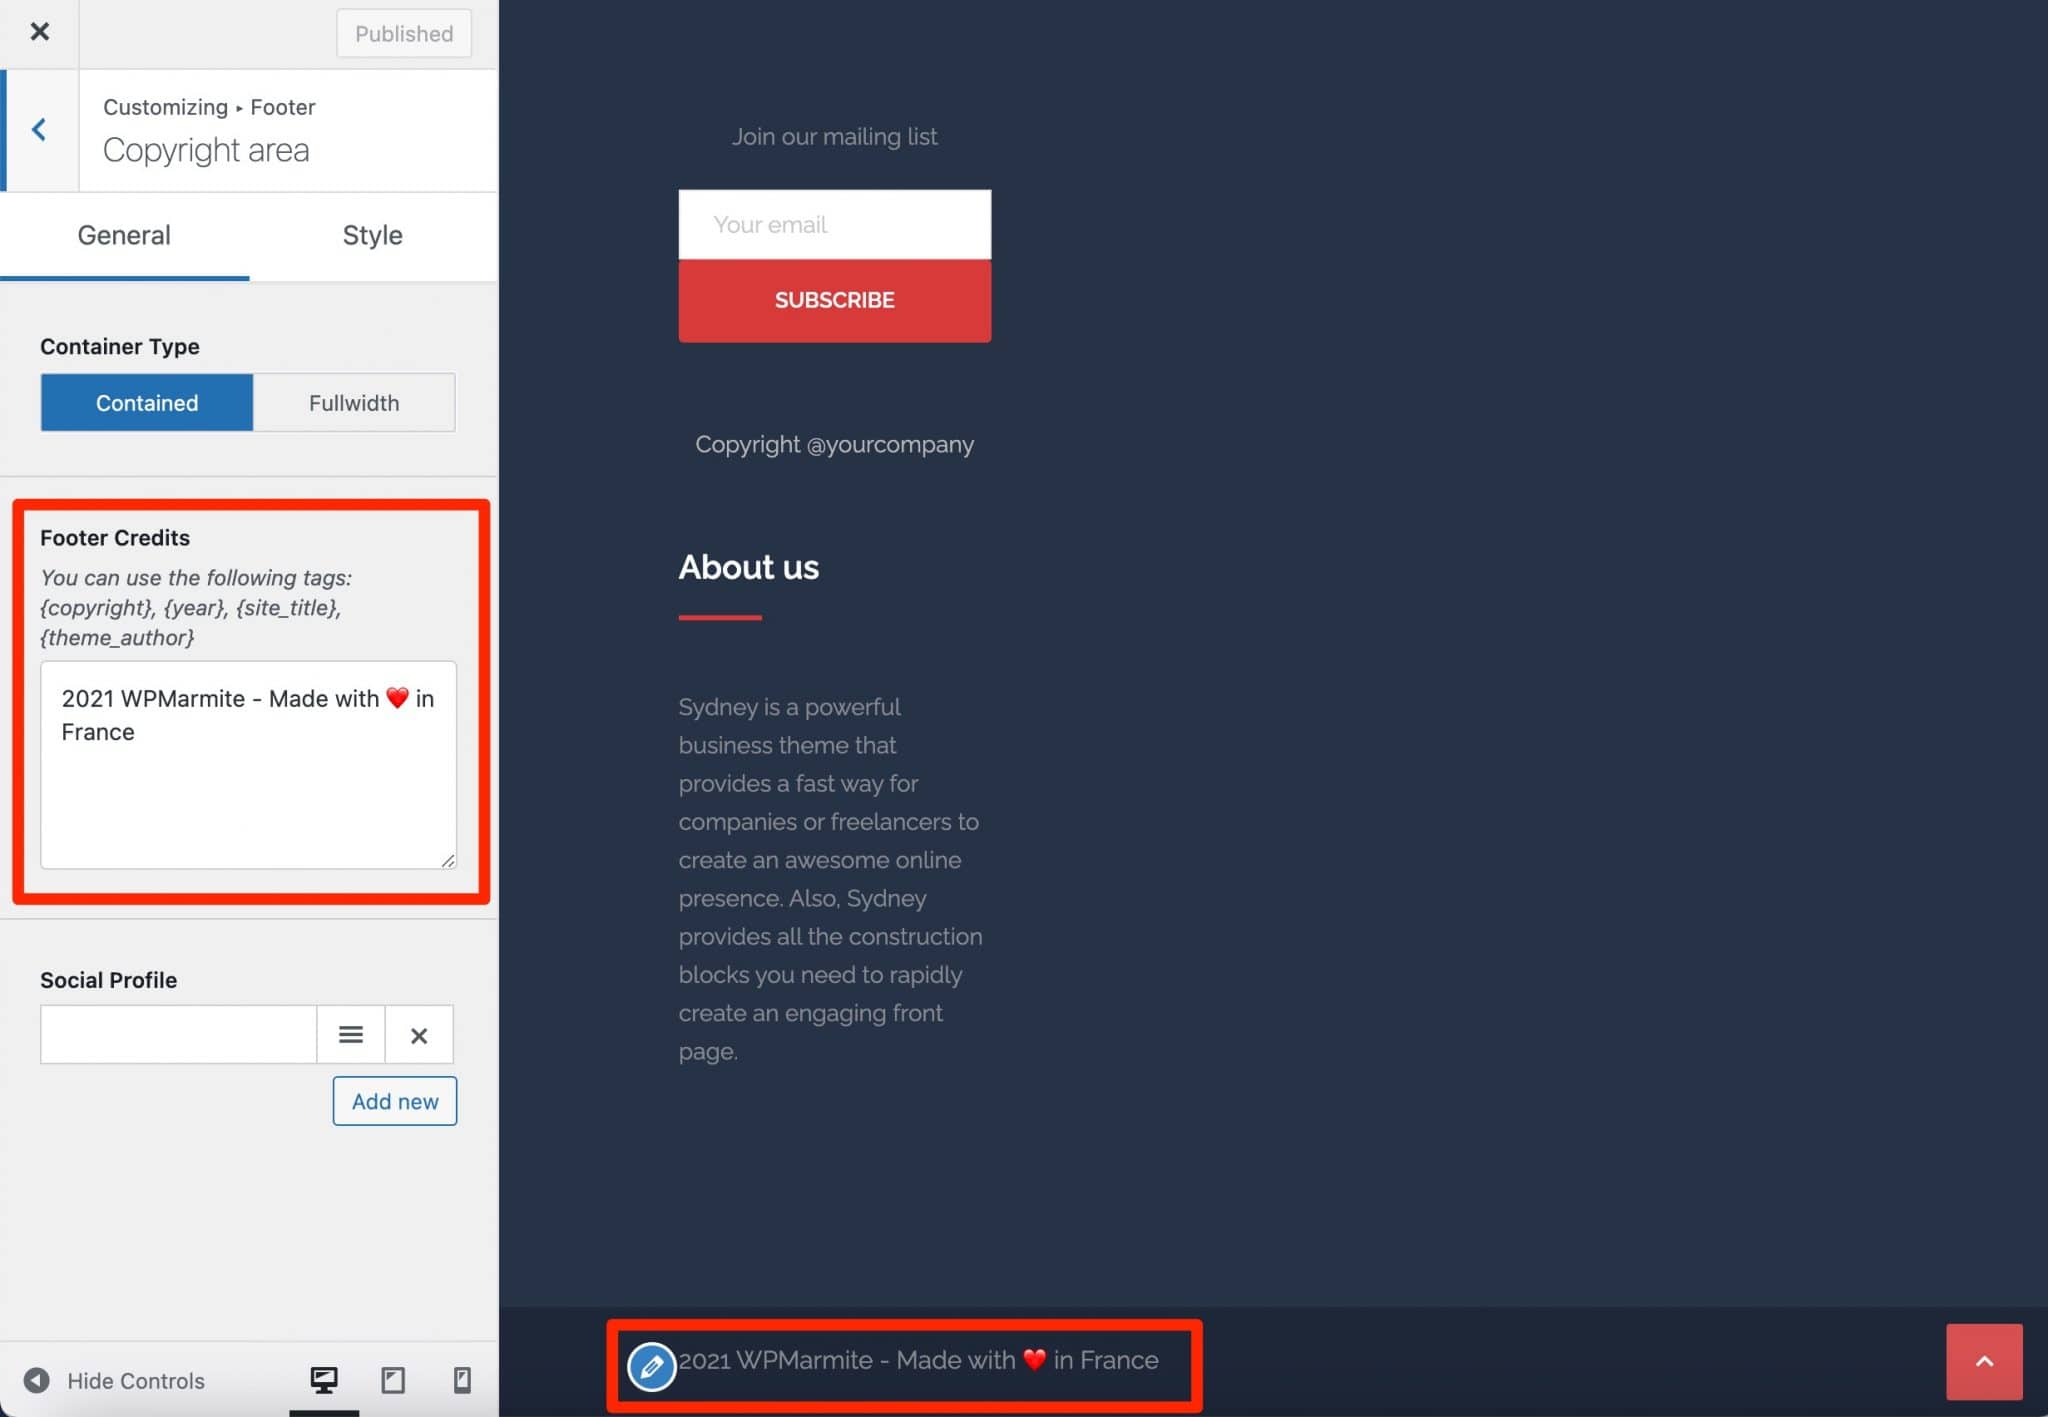Click the empty Social Profile input
The height and width of the screenshot is (1417, 2048).
coord(178,1034)
